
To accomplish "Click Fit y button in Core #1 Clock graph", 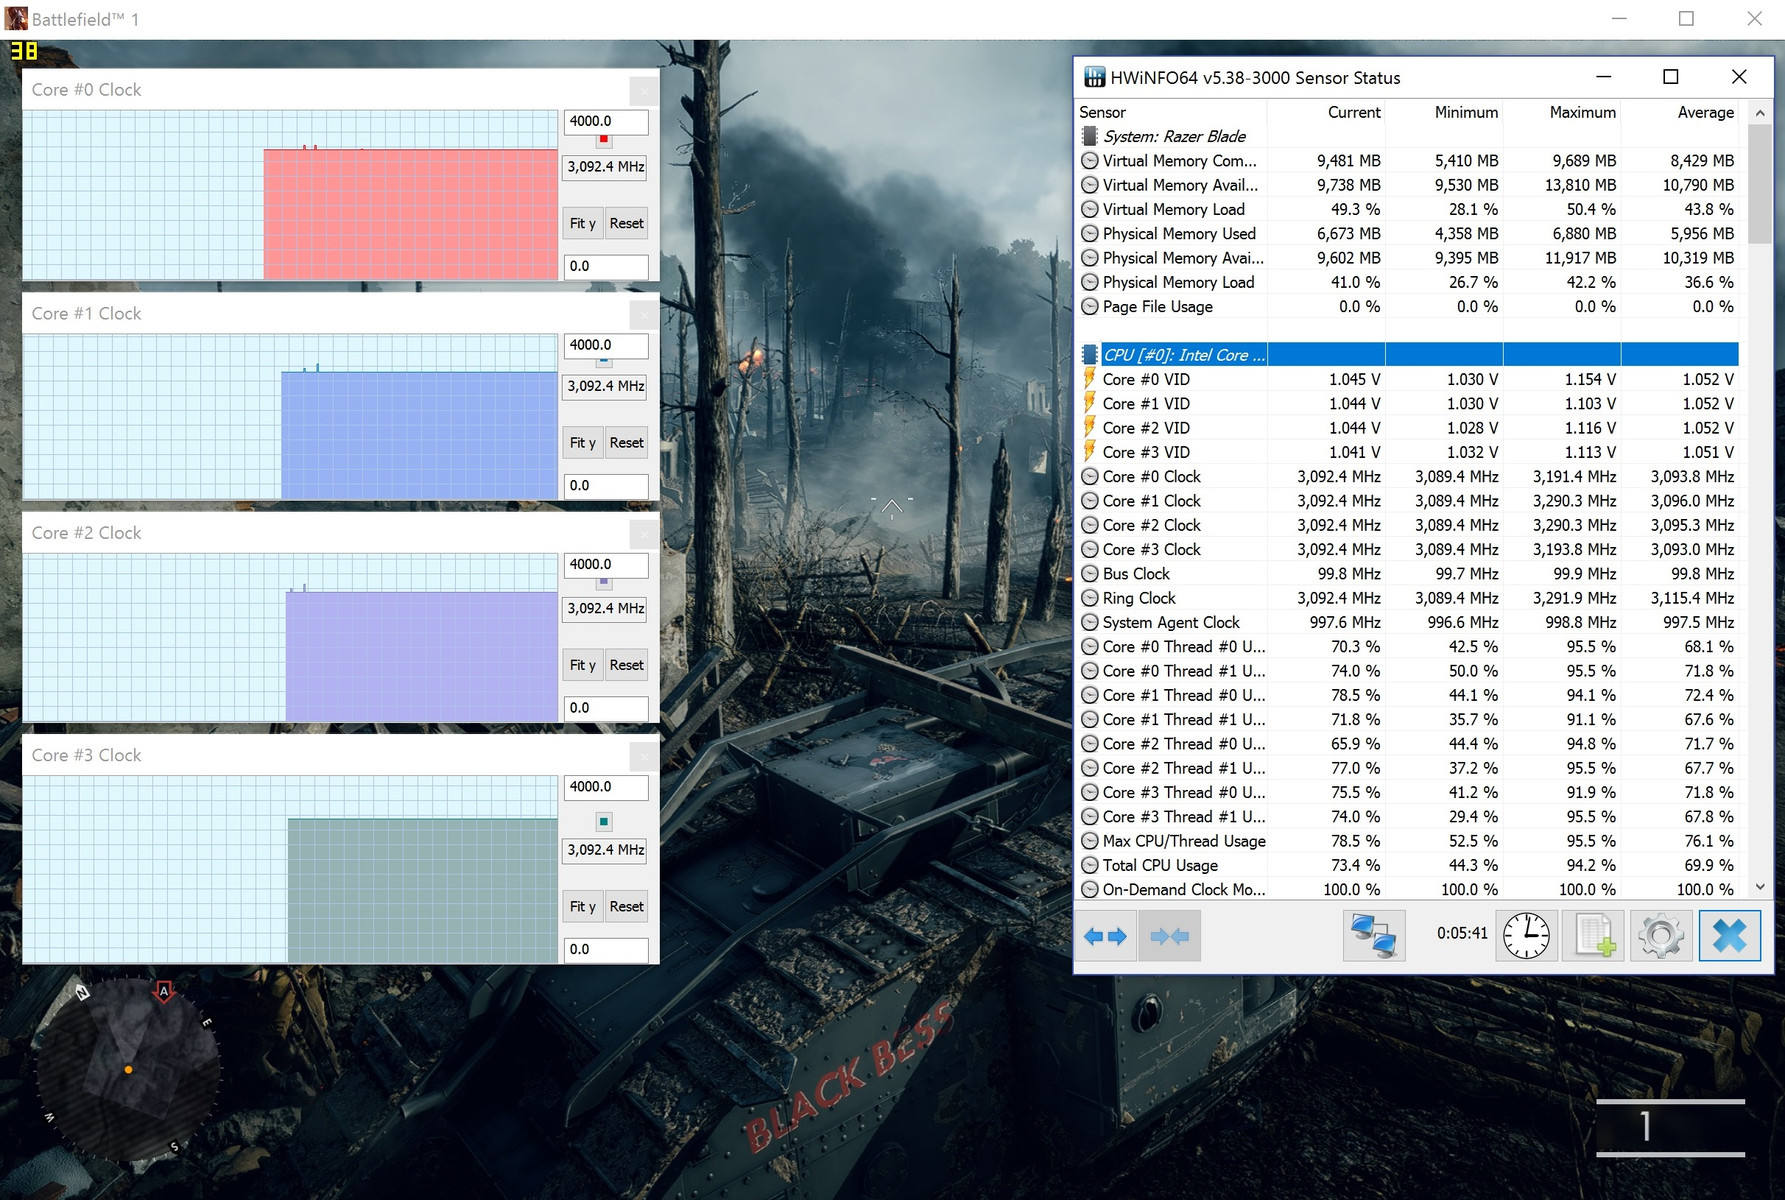I will coord(583,443).
